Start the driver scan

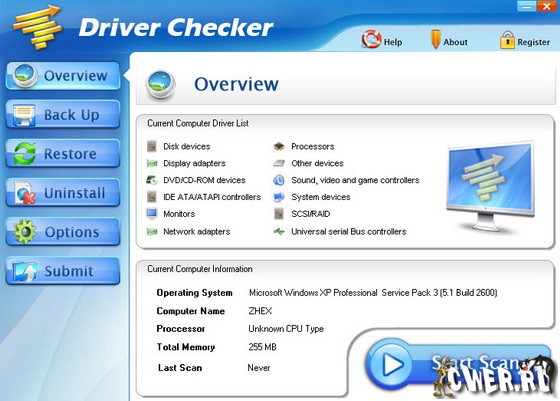(x=458, y=365)
